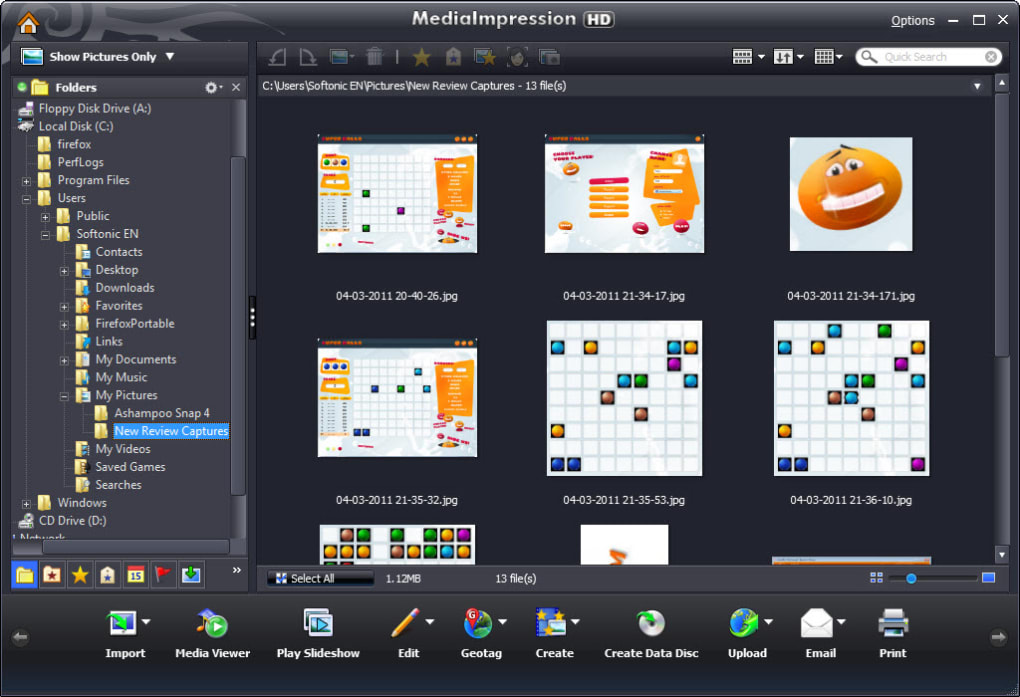Rotate image left using toolbar icon
The width and height of the screenshot is (1020, 697).
[x=278, y=57]
